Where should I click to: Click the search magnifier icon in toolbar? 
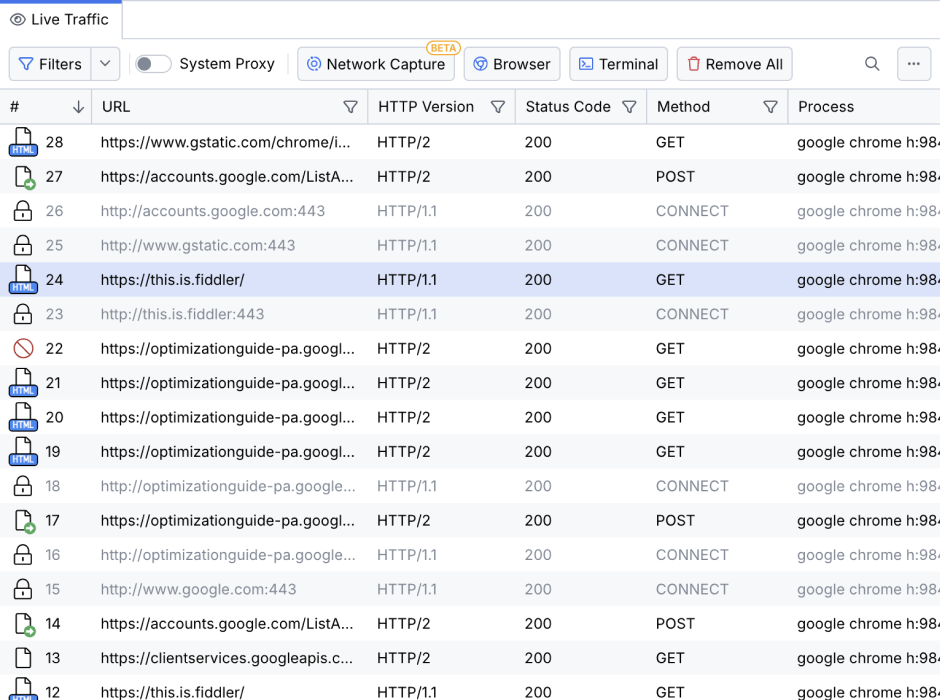872,64
